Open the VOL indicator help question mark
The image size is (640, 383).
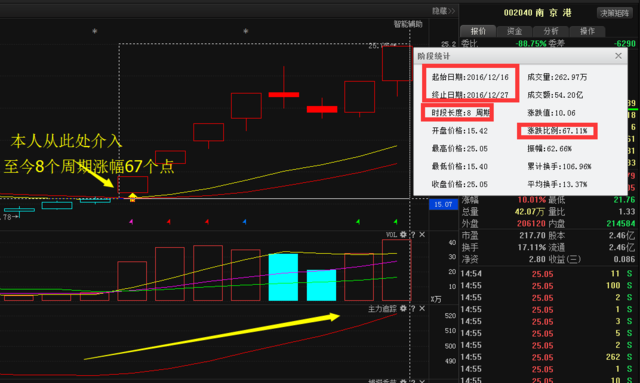click(x=413, y=234)
